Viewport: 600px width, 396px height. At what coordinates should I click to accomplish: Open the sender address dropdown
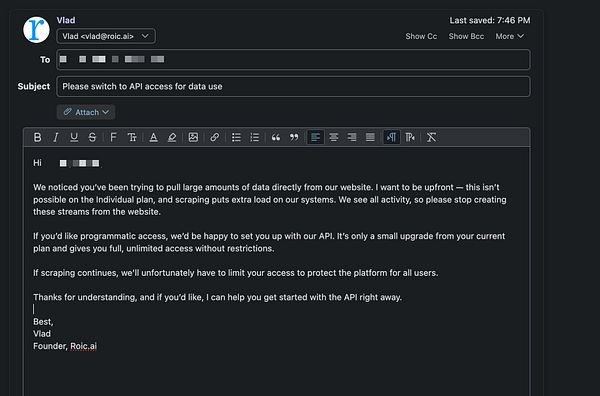[x=106, y=36]
